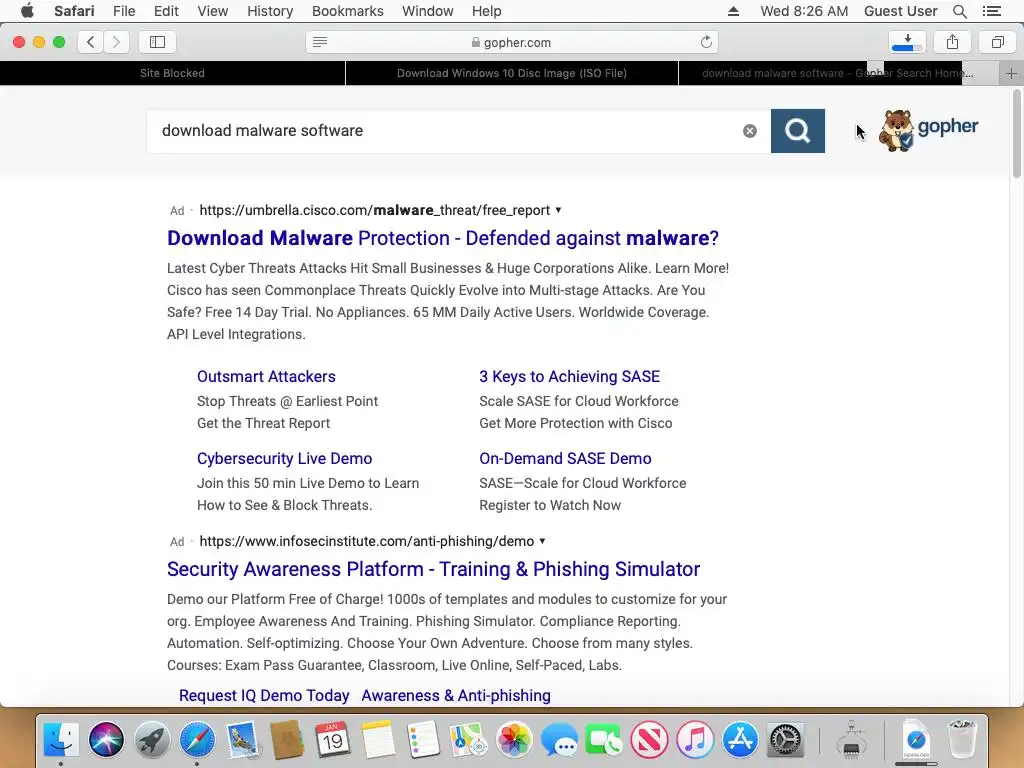Open Security Awareness Platform ad link
Screen dimensions: 1024x768
pyautogui.click(x=434, y=569)
